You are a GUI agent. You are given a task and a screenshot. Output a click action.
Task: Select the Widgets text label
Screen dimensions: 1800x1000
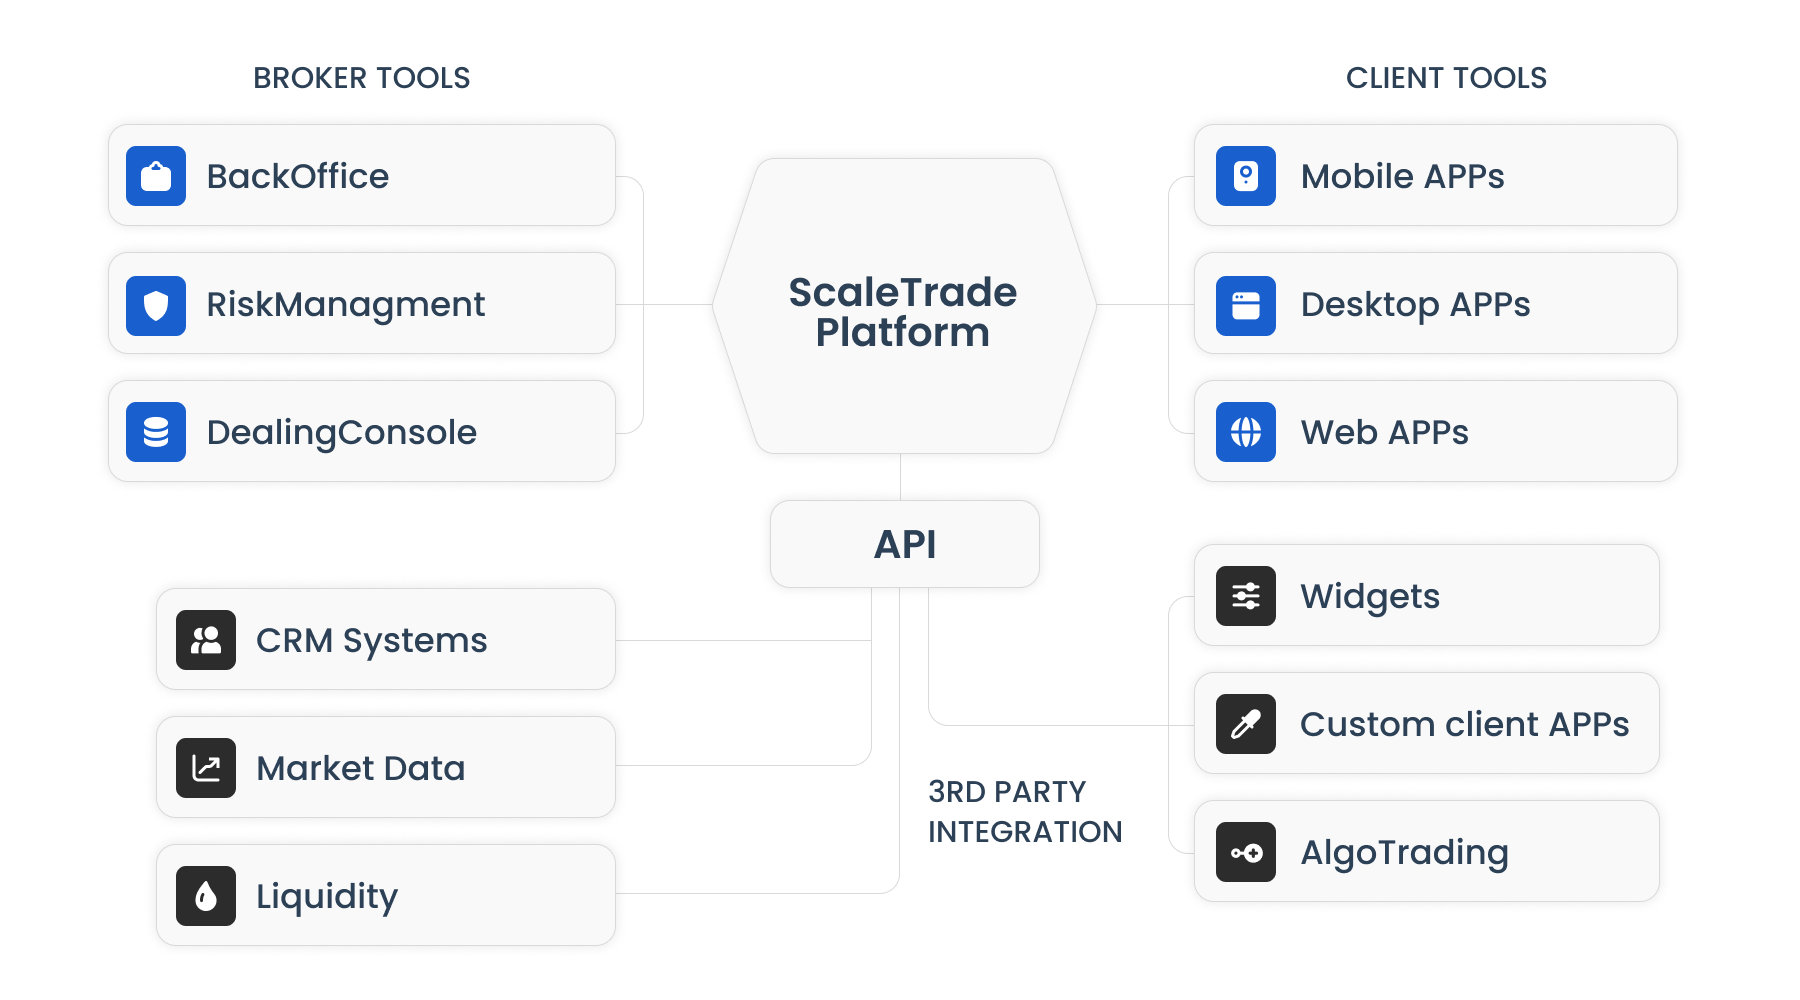[1370, 596]
